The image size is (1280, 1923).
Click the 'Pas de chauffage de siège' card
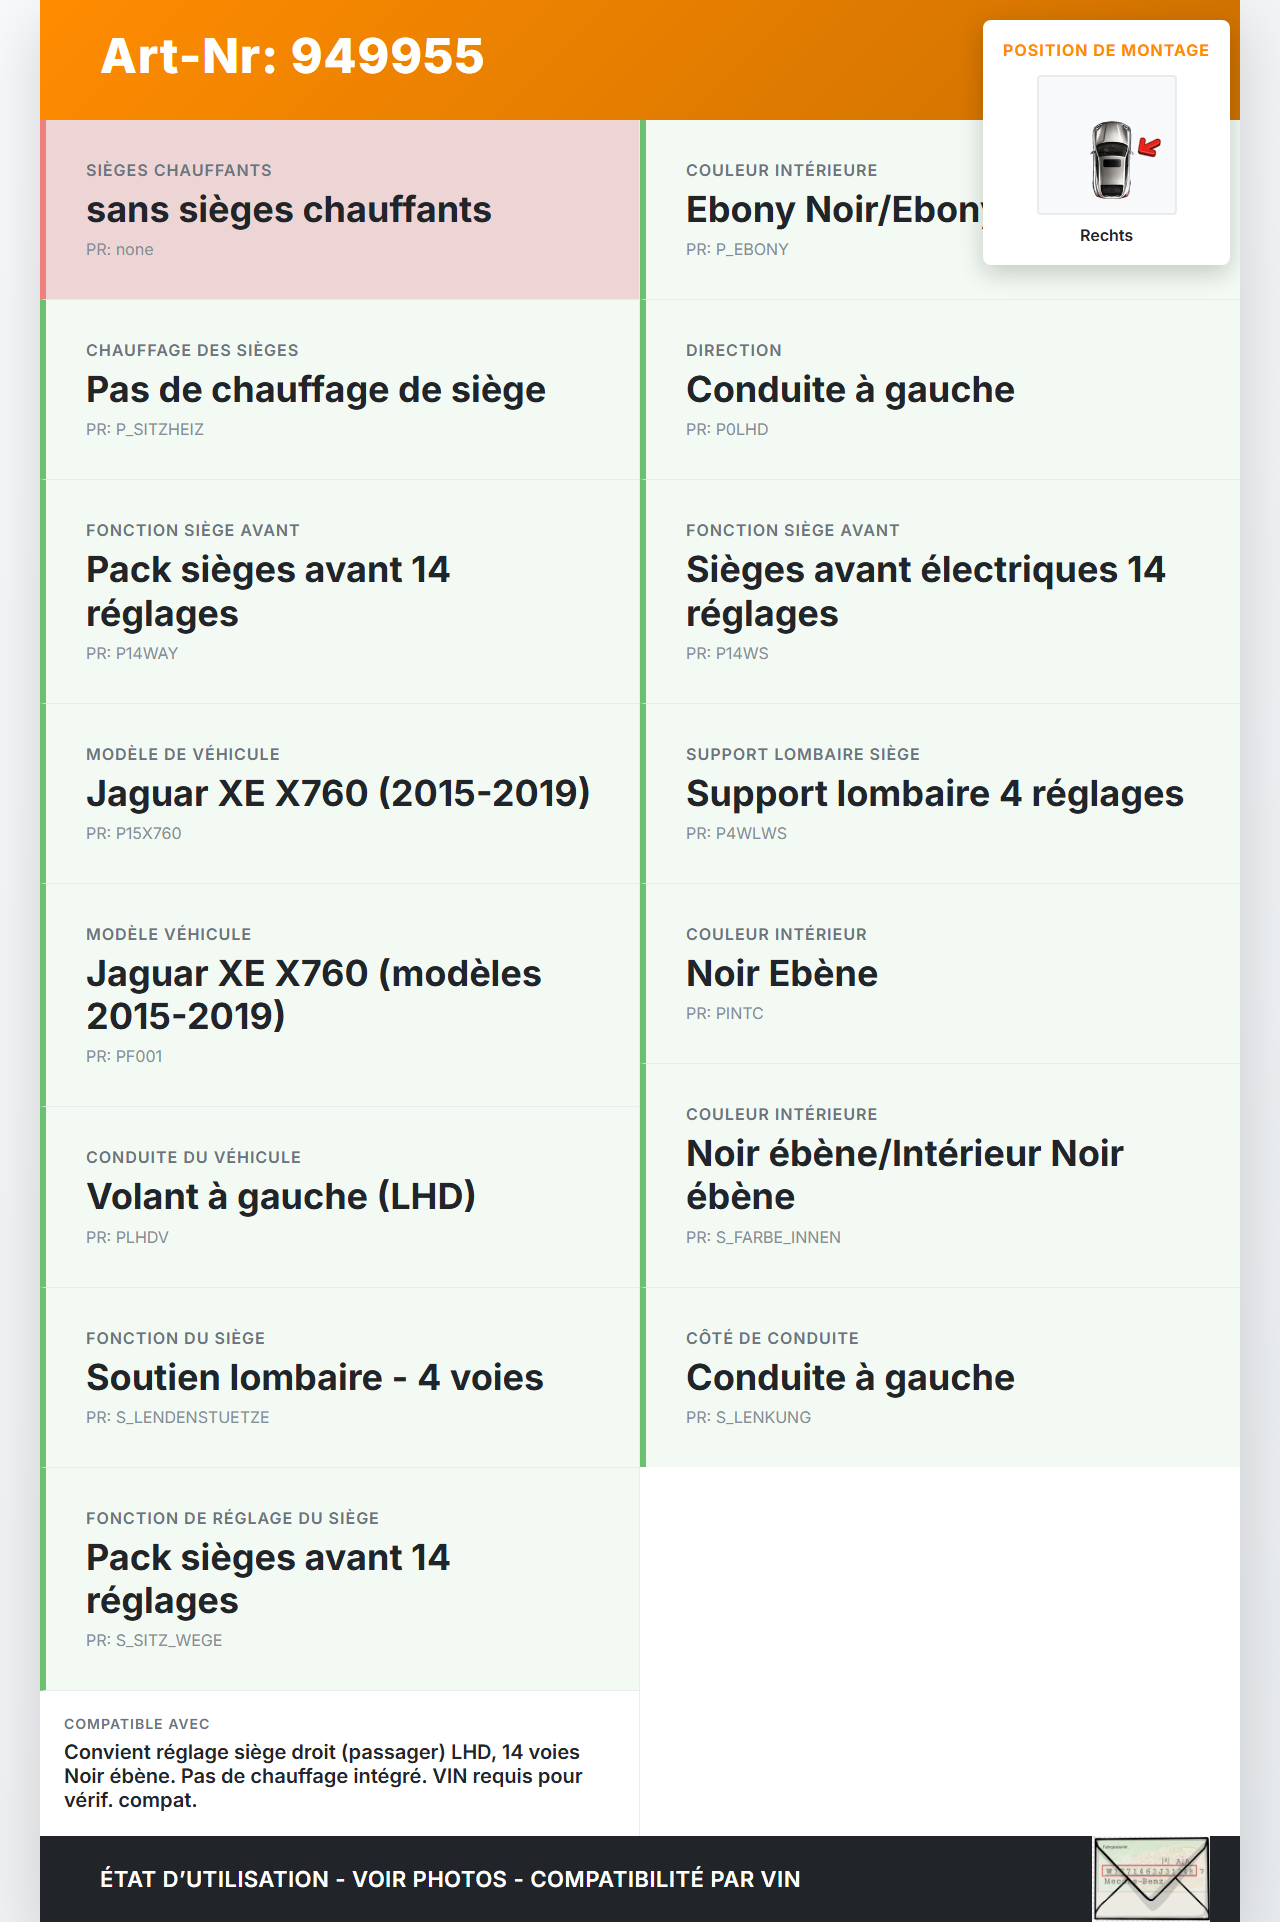pos(340,390)
